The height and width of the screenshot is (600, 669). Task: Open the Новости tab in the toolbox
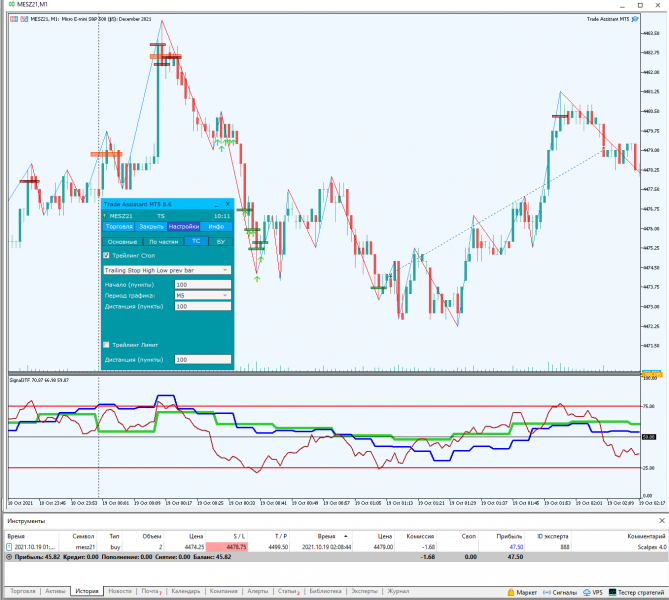click(120, 591)
